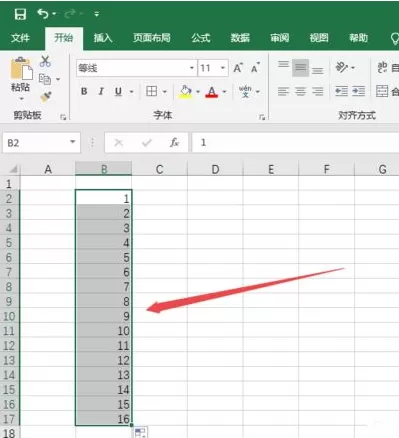
Task: Click Decrease Font Size icon
Action: coord(255,68)
